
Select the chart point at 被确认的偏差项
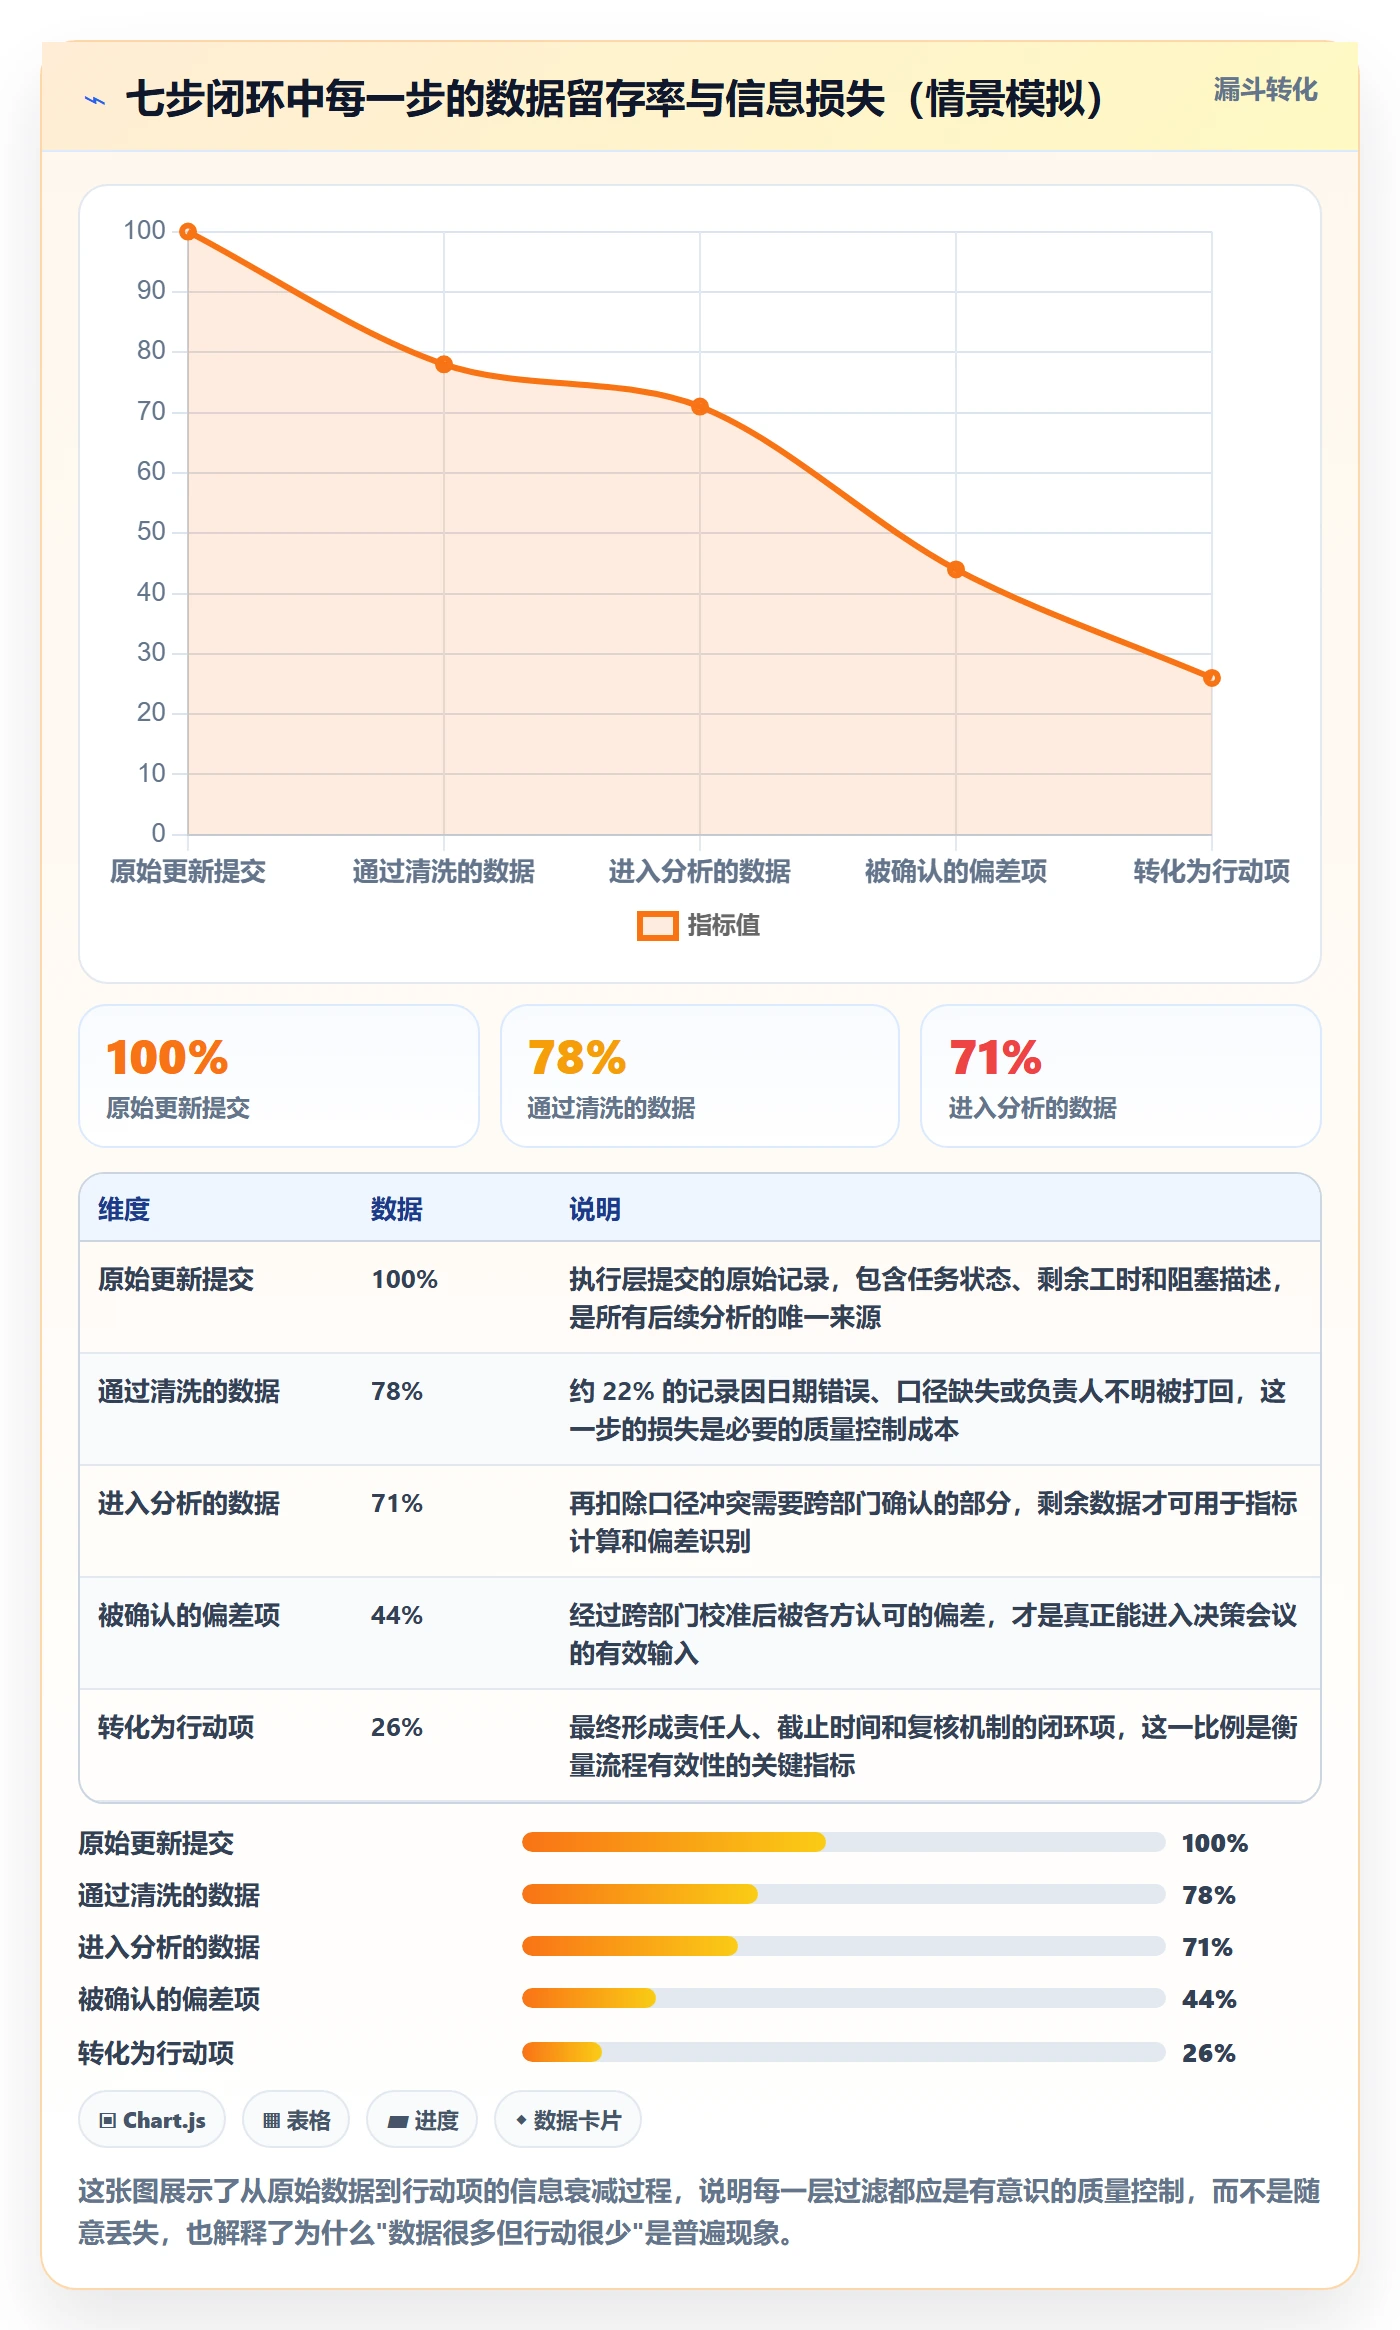956,570
